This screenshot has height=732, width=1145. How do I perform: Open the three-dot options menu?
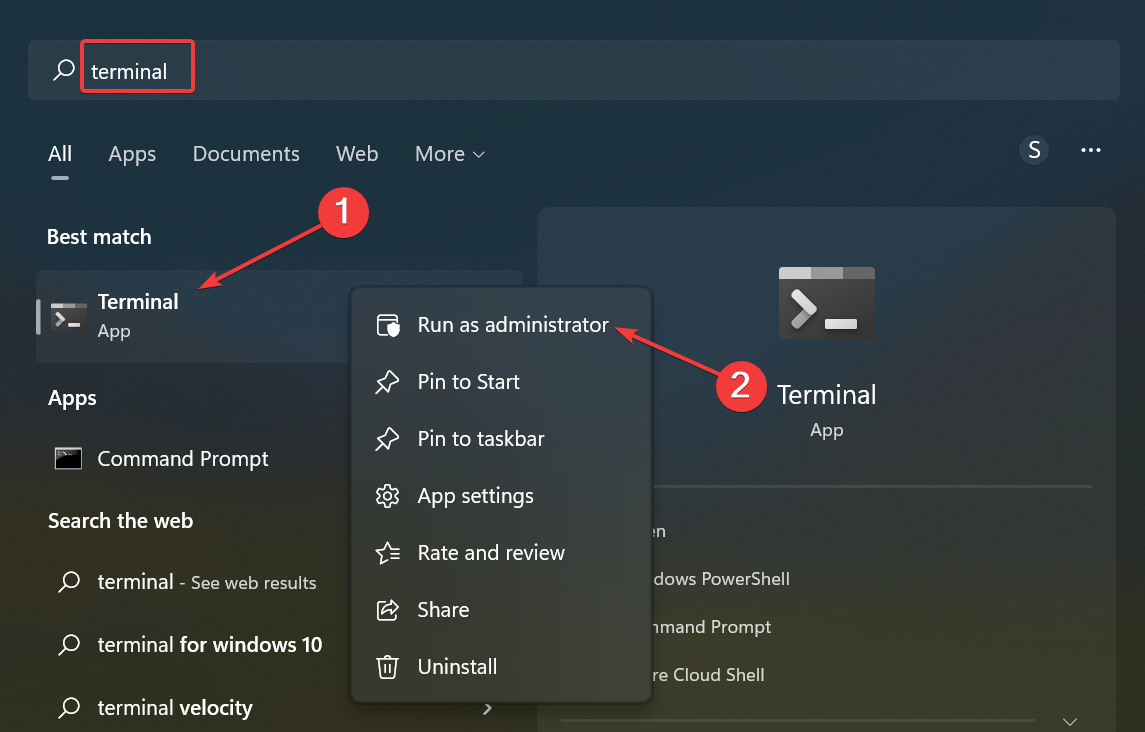pos(1091,151)
